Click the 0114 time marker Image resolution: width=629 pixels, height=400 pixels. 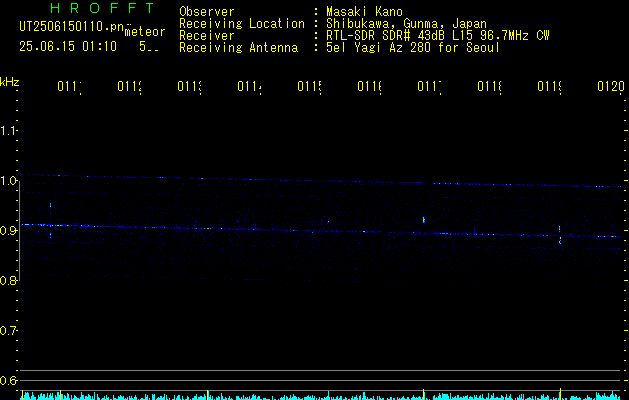click(x=249, y=86)
